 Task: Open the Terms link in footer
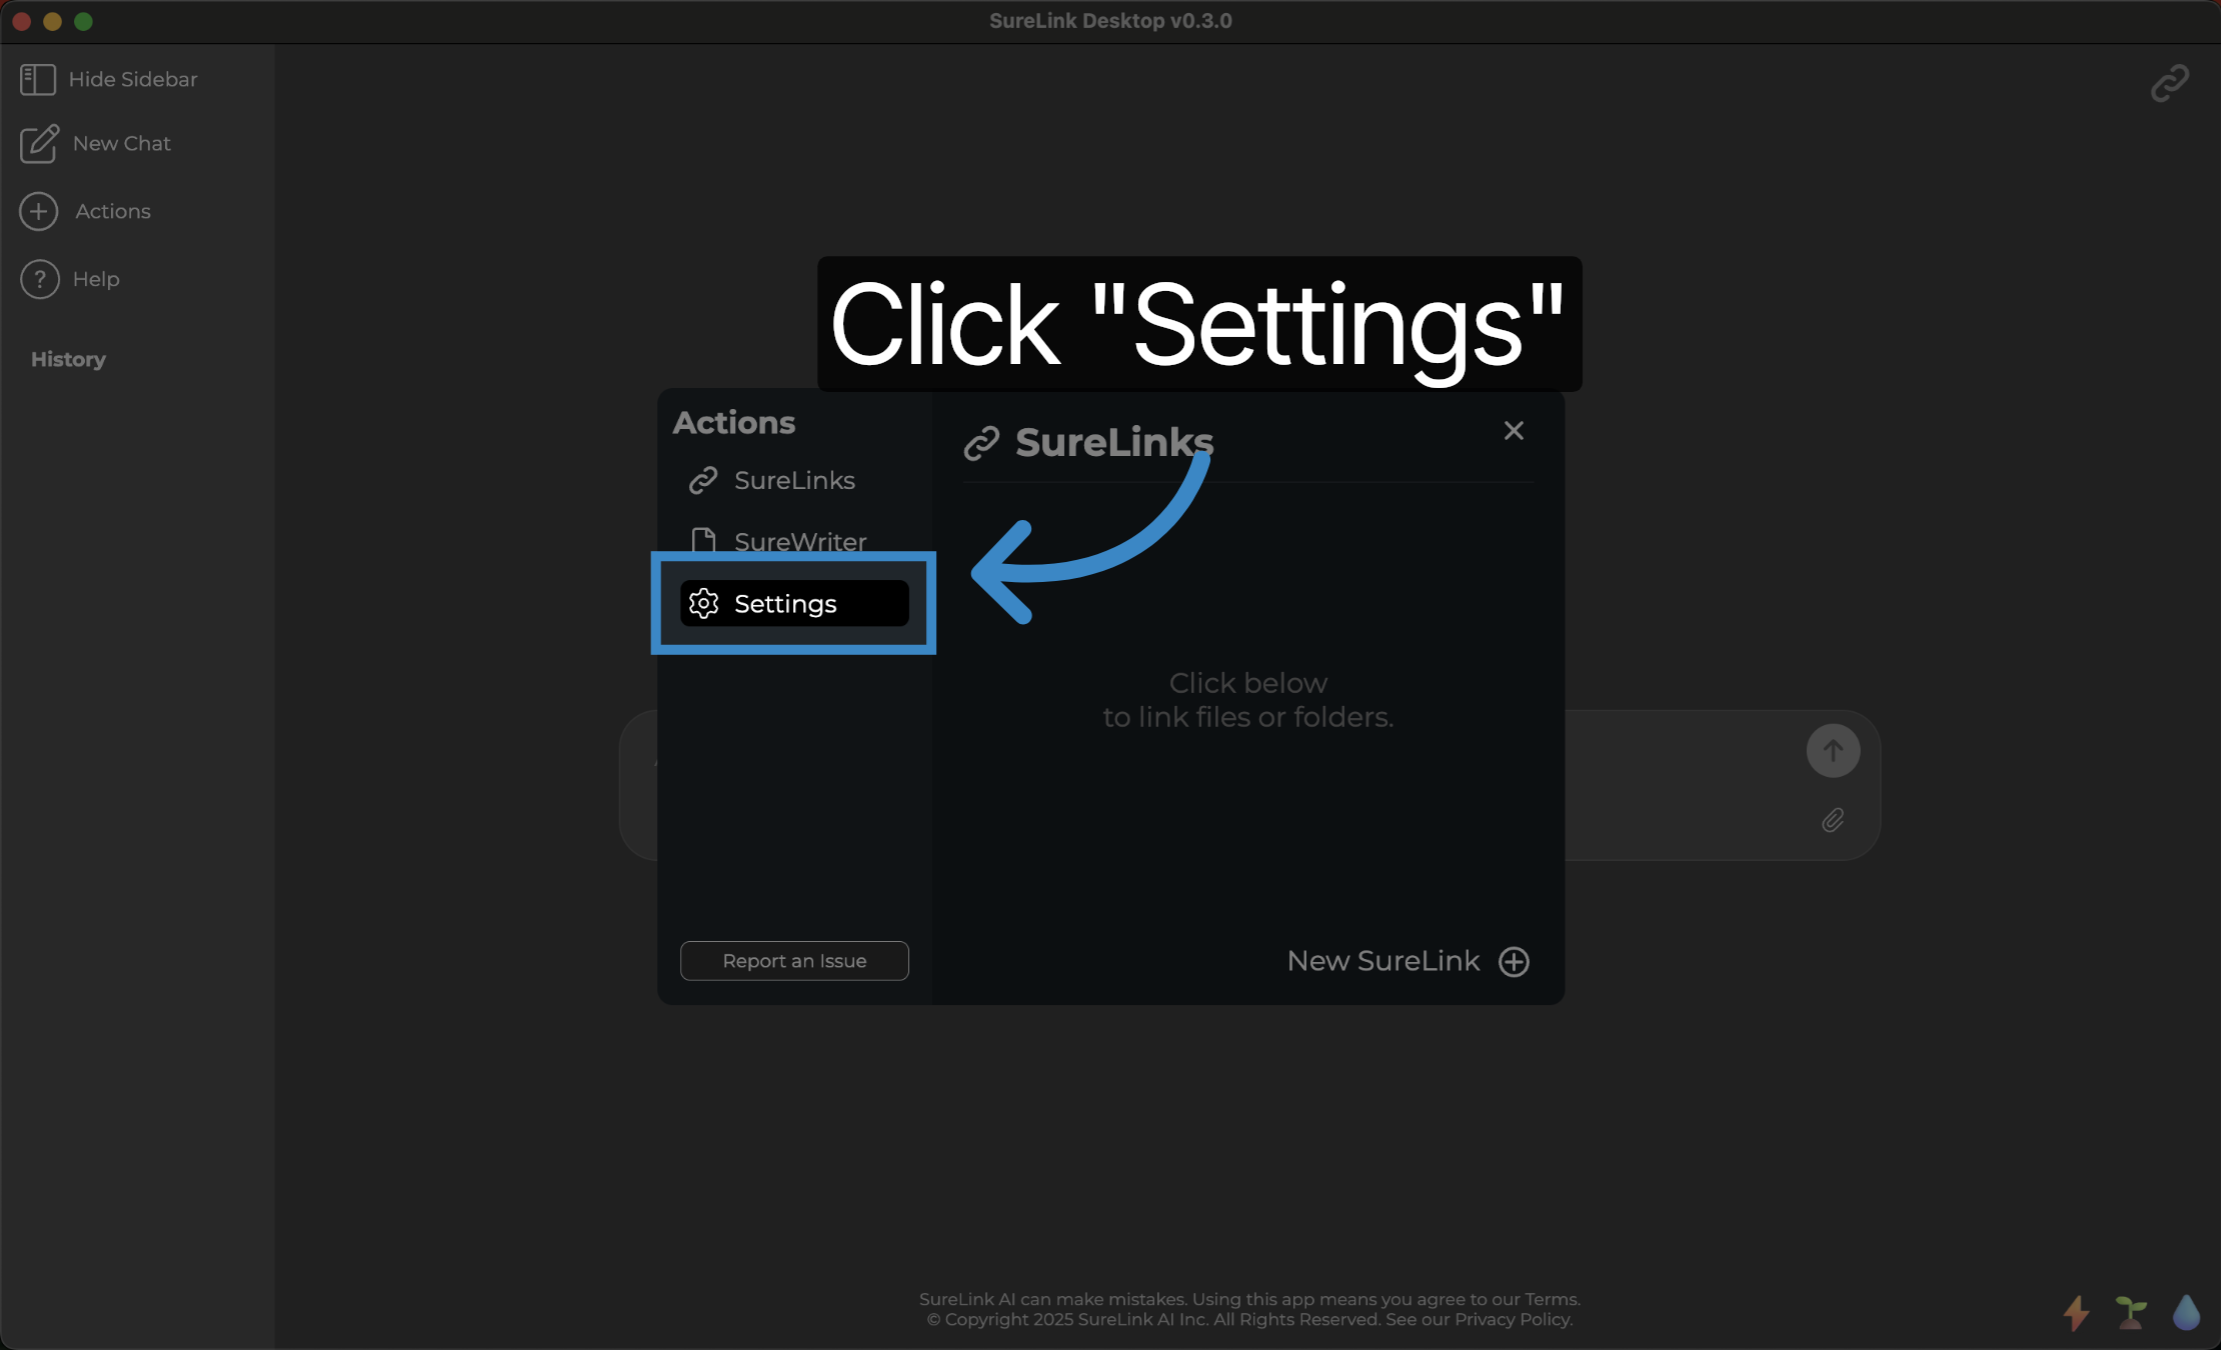tap(1550, 1299)
